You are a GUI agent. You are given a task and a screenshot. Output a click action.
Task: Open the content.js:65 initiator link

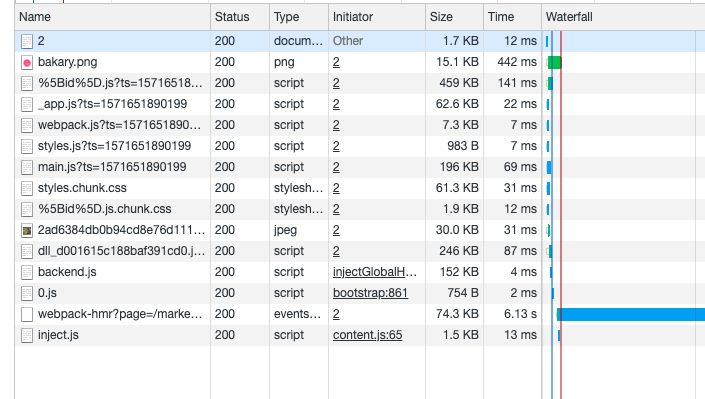coord(367,335)
